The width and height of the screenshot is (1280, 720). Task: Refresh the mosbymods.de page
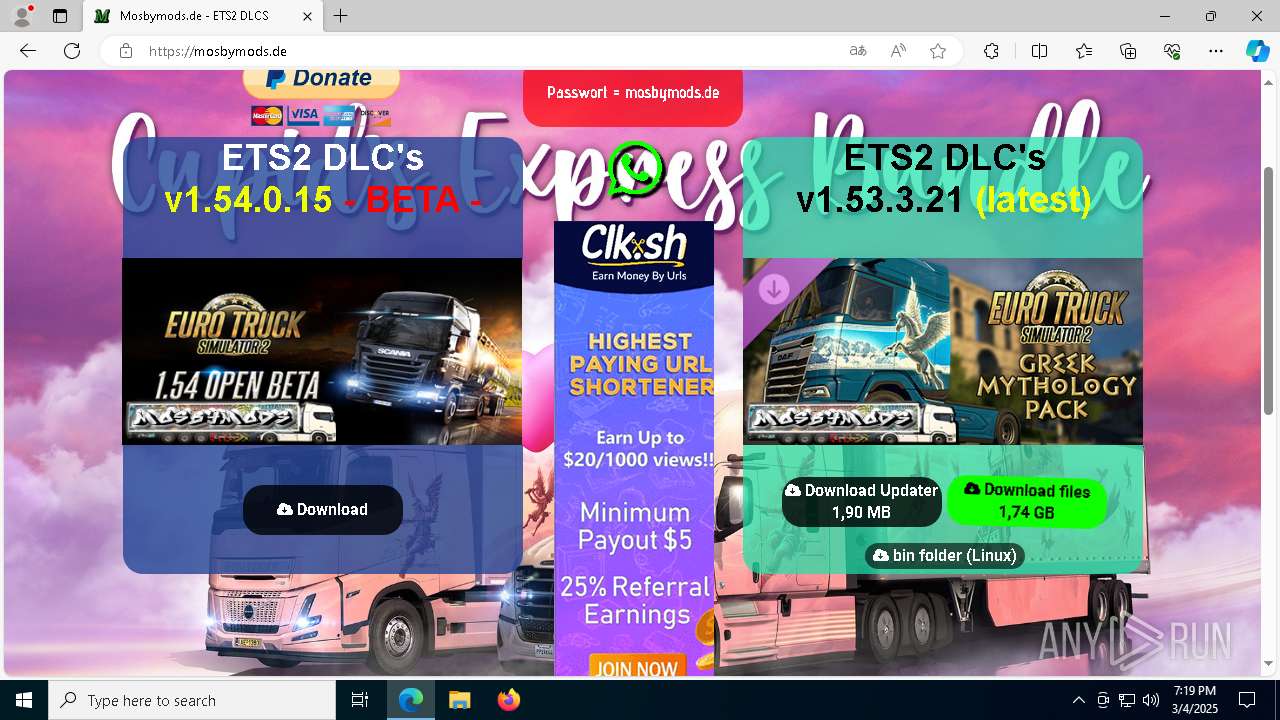(72, 51)
